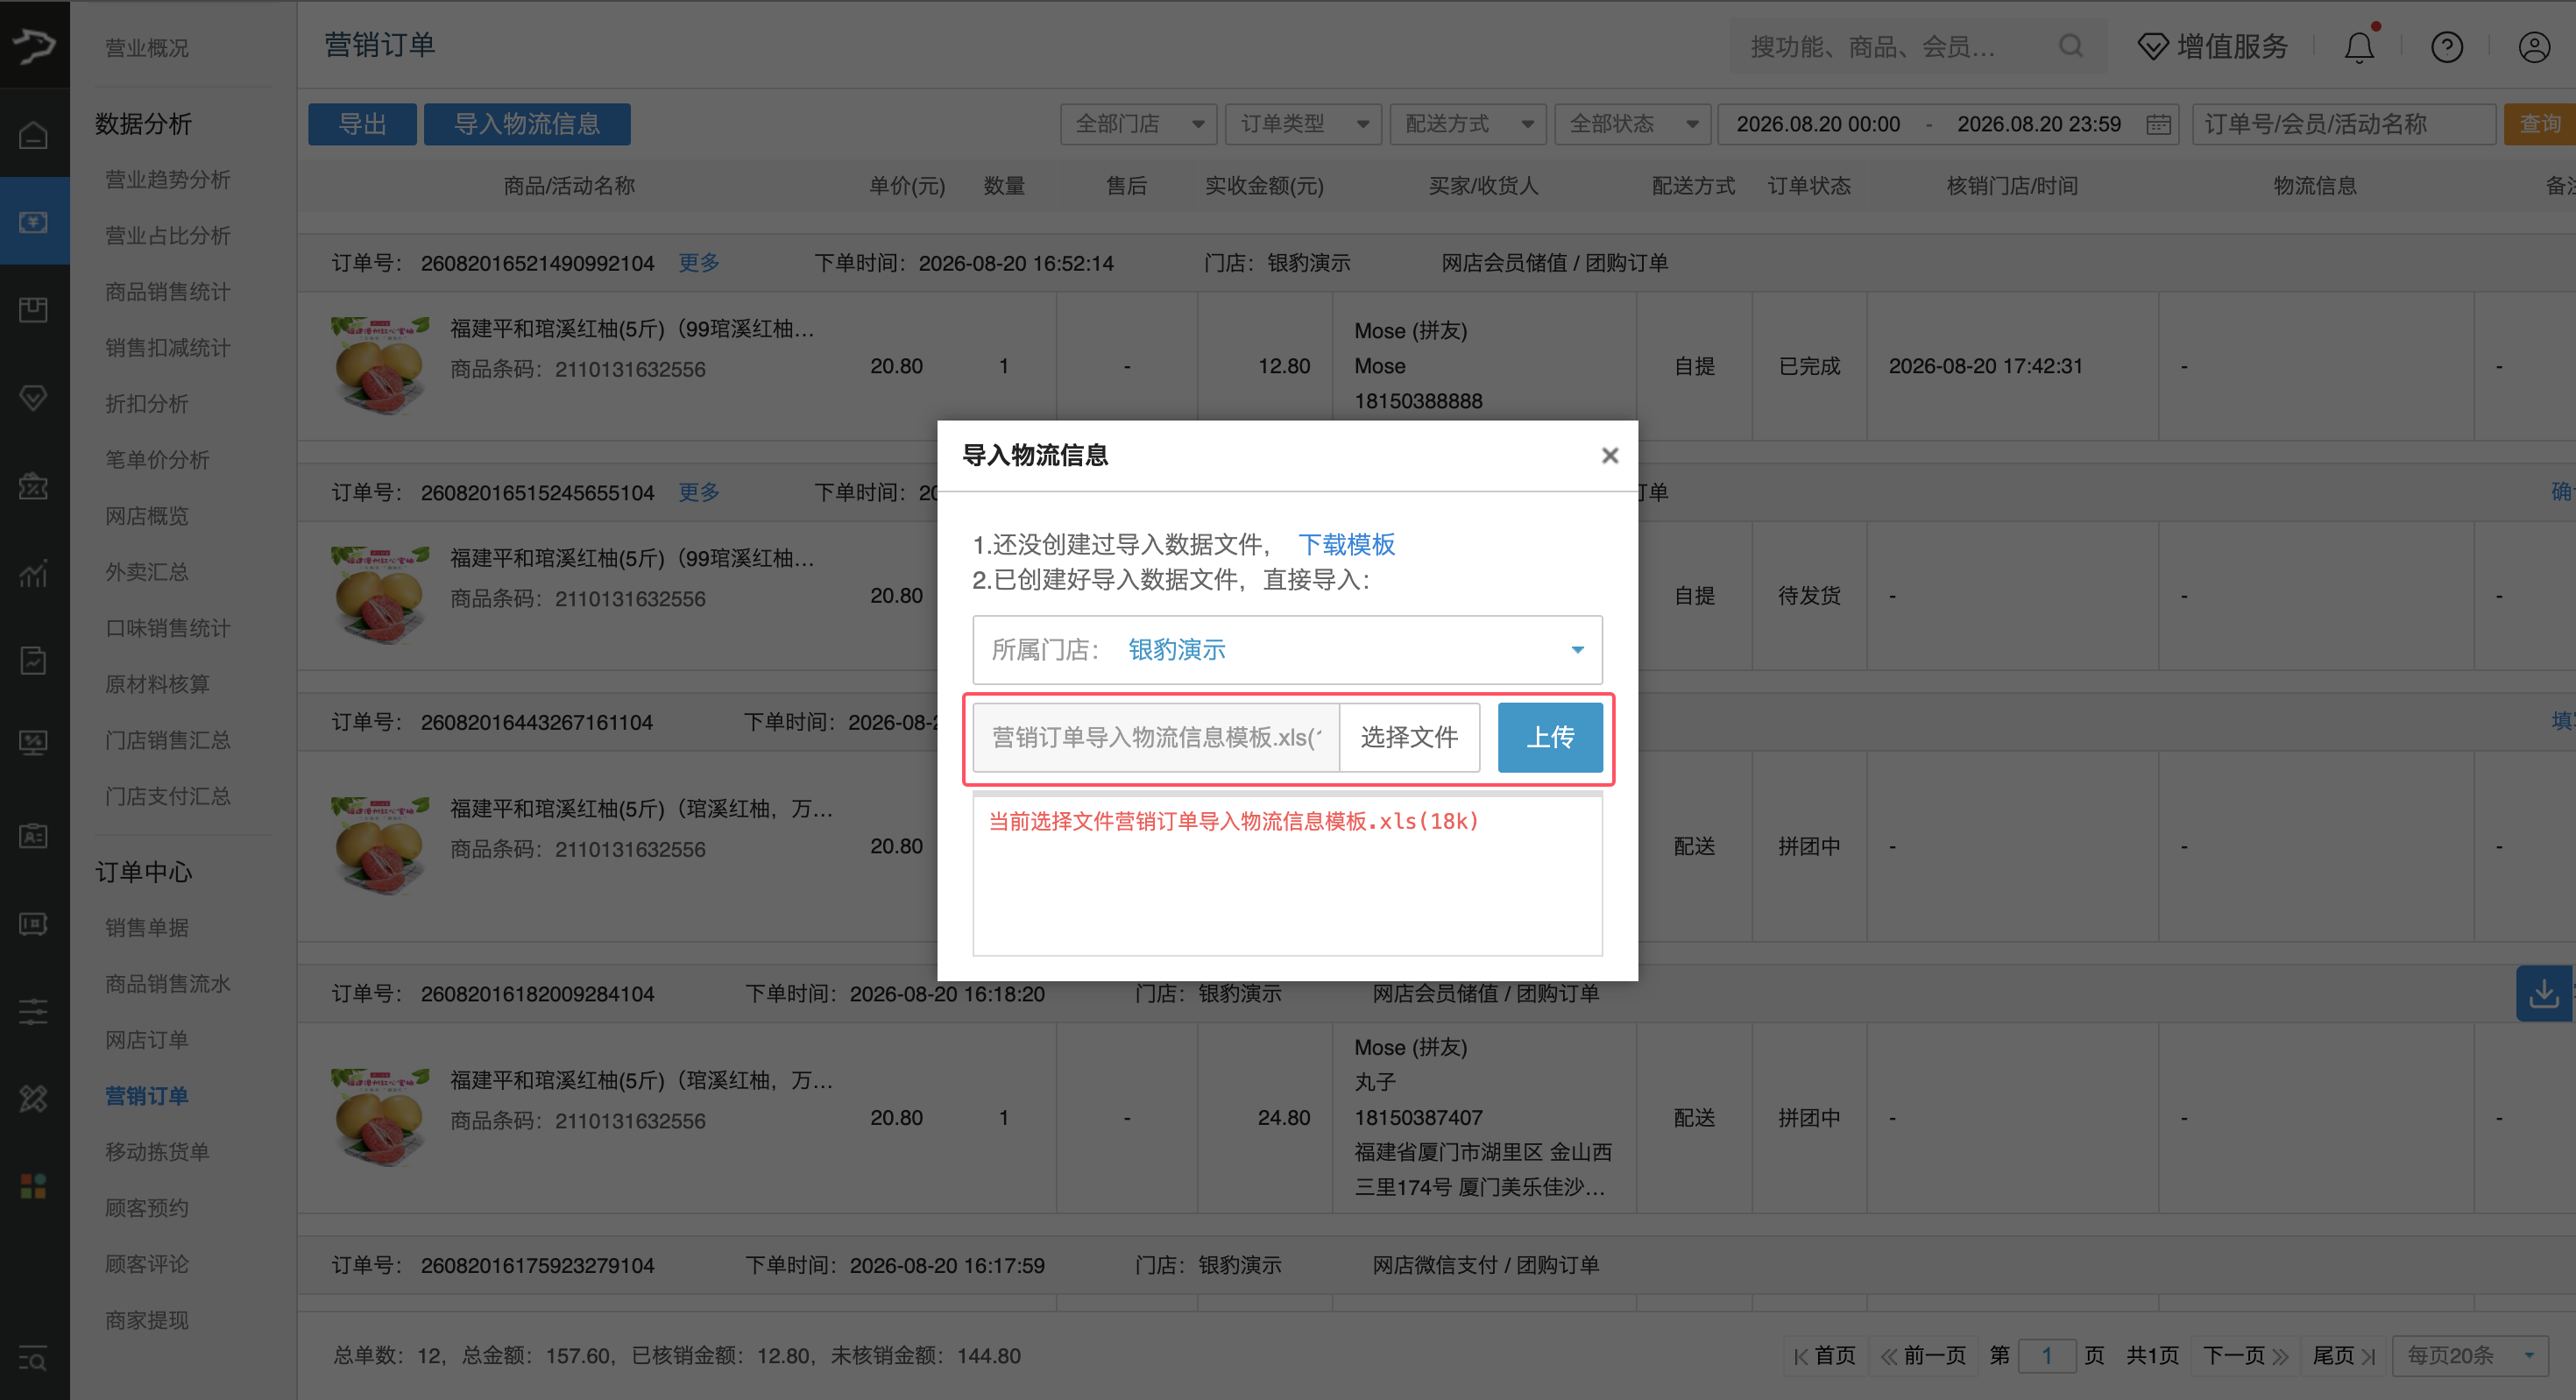Viewport: 2576px width, 1400px height.
Task: Open the package box icon in the rail
Action: click(x=33, y=309)
